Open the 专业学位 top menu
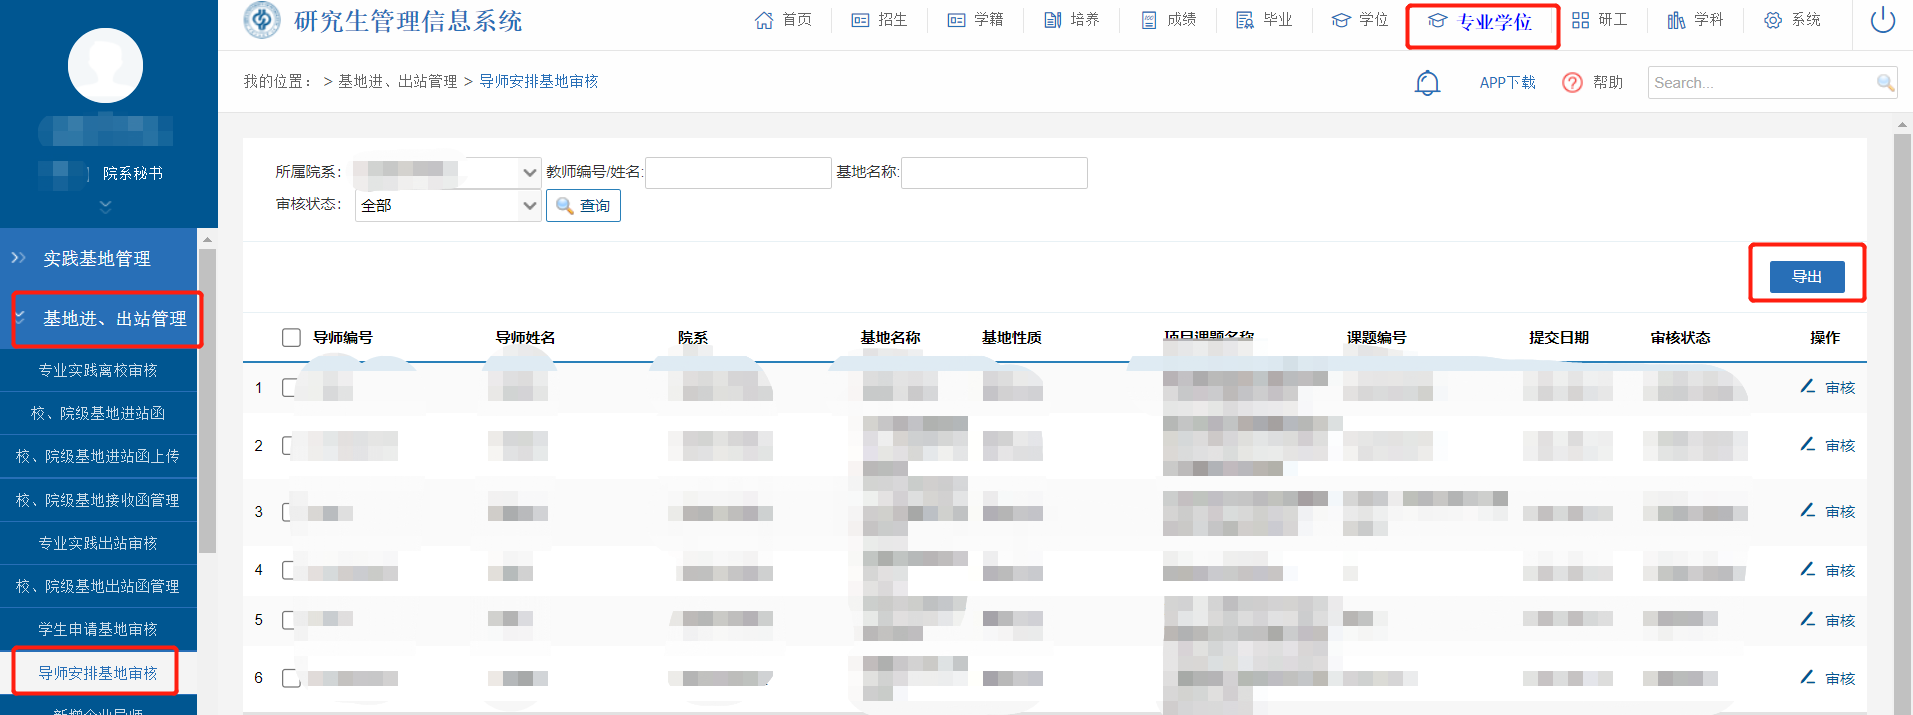This screenshot has width=1913, height=715. [x=1482, y=22]
